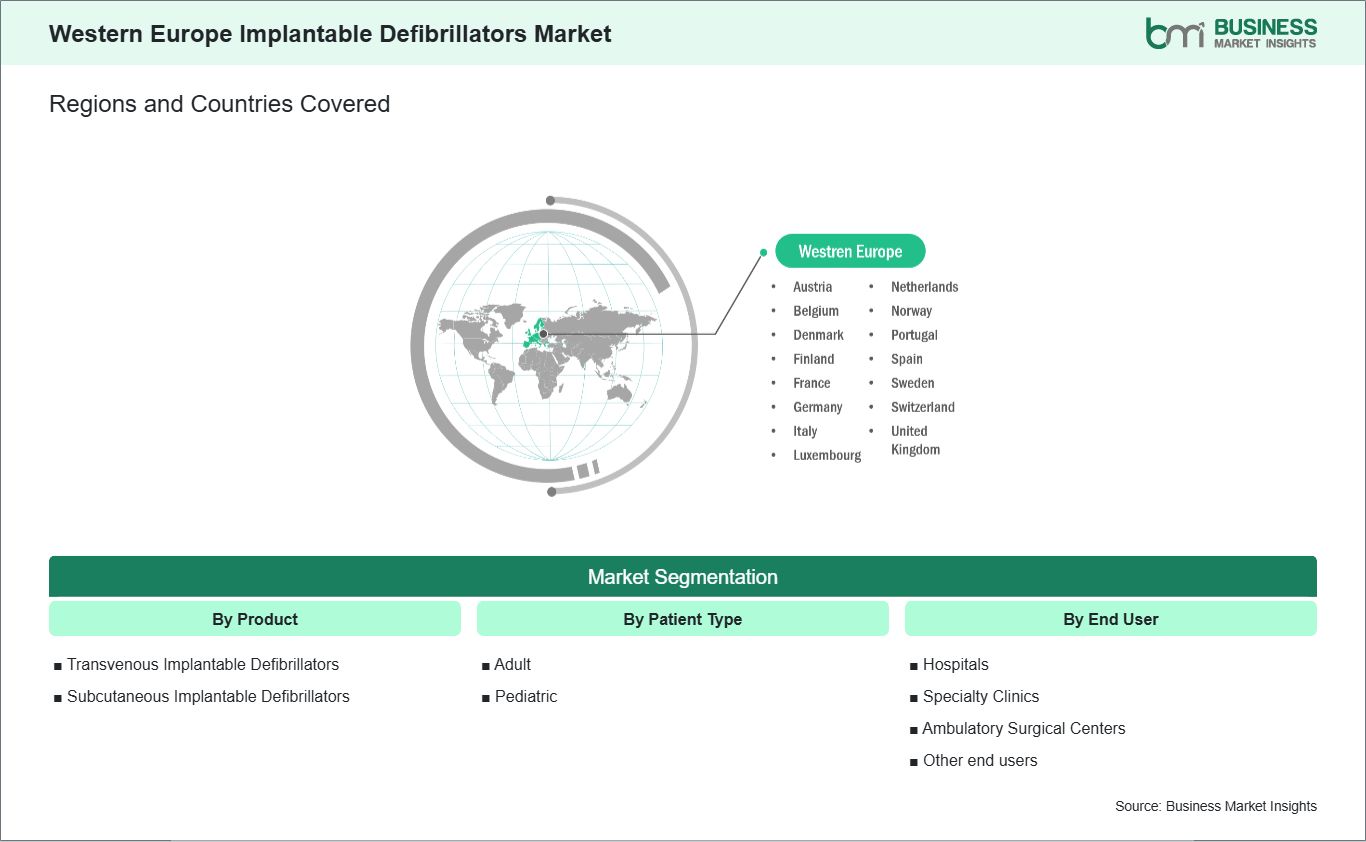Viewport: 1366px width, 842px height.
Task: Click the Regions and Countries Covered heading
Action: (220, 104)
